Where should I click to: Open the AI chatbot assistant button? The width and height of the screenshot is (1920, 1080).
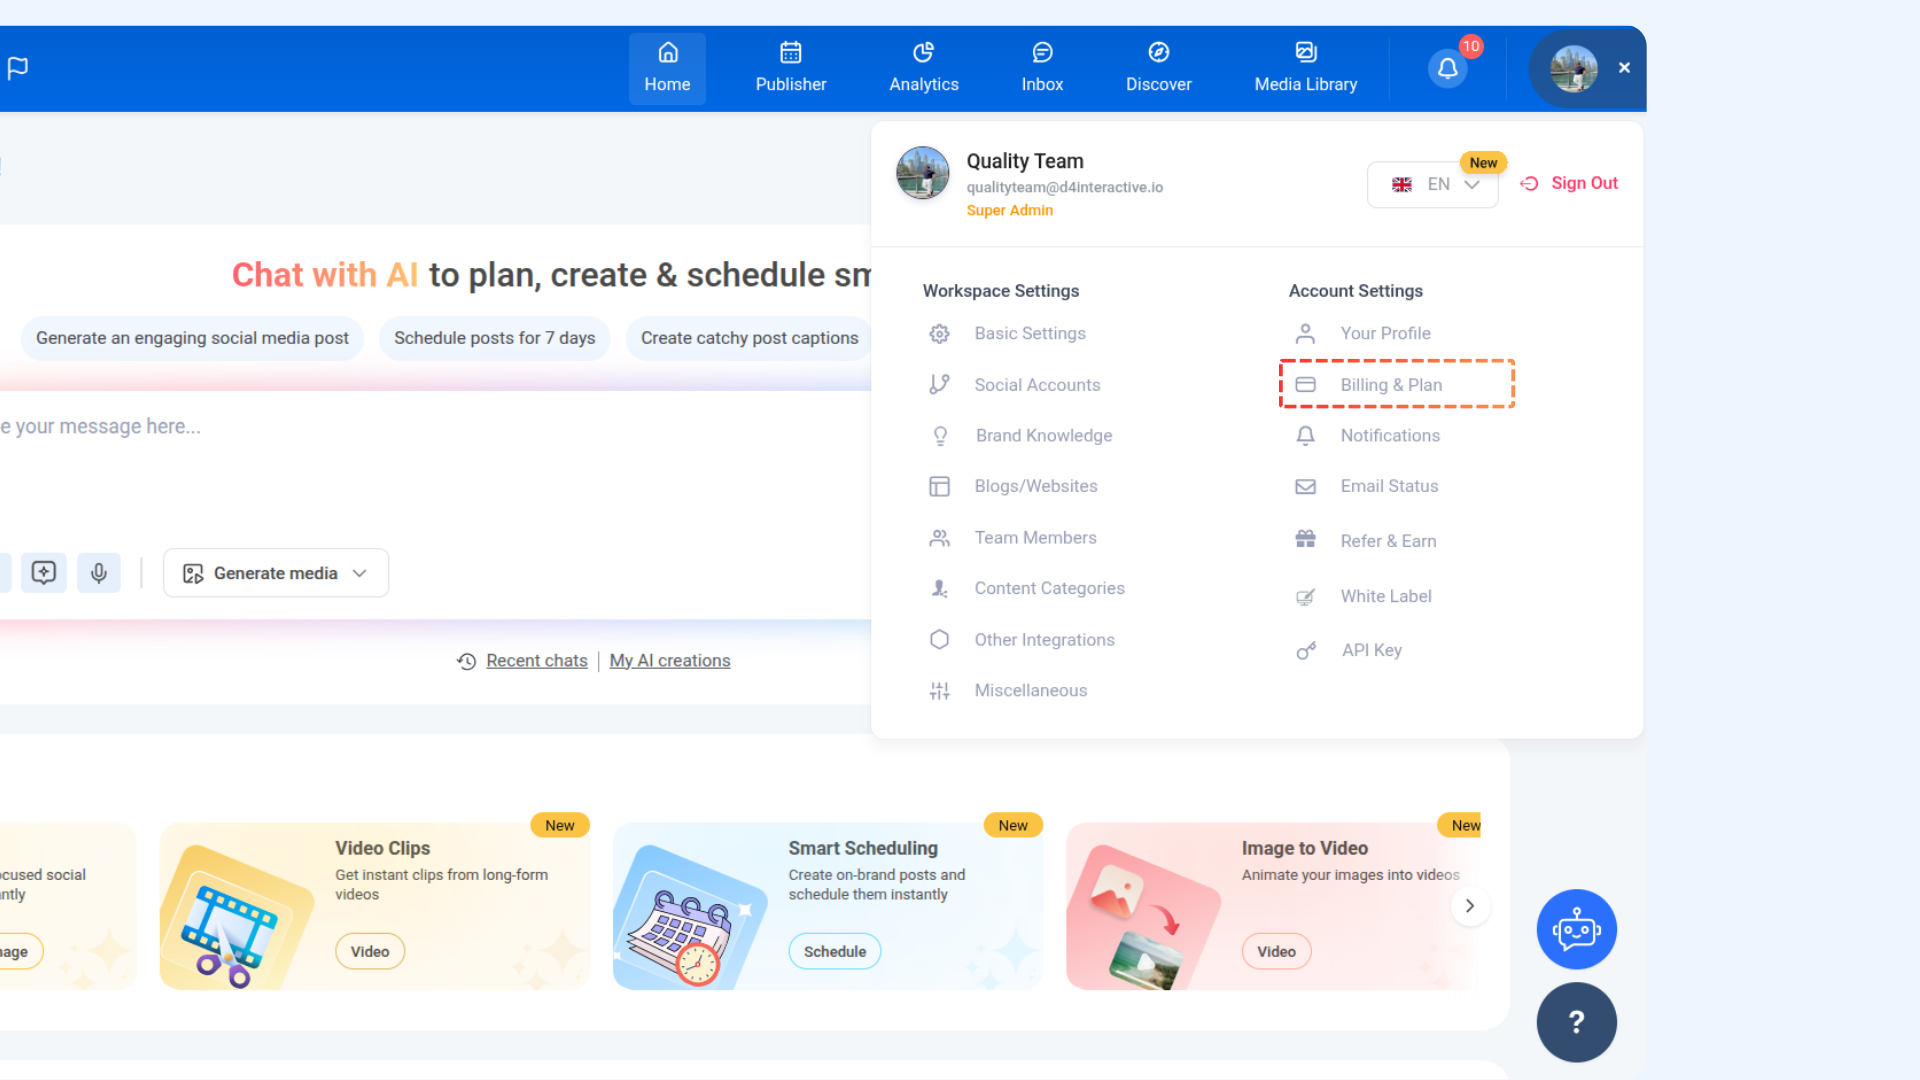pyautogui.click(x=1576, y=930)
